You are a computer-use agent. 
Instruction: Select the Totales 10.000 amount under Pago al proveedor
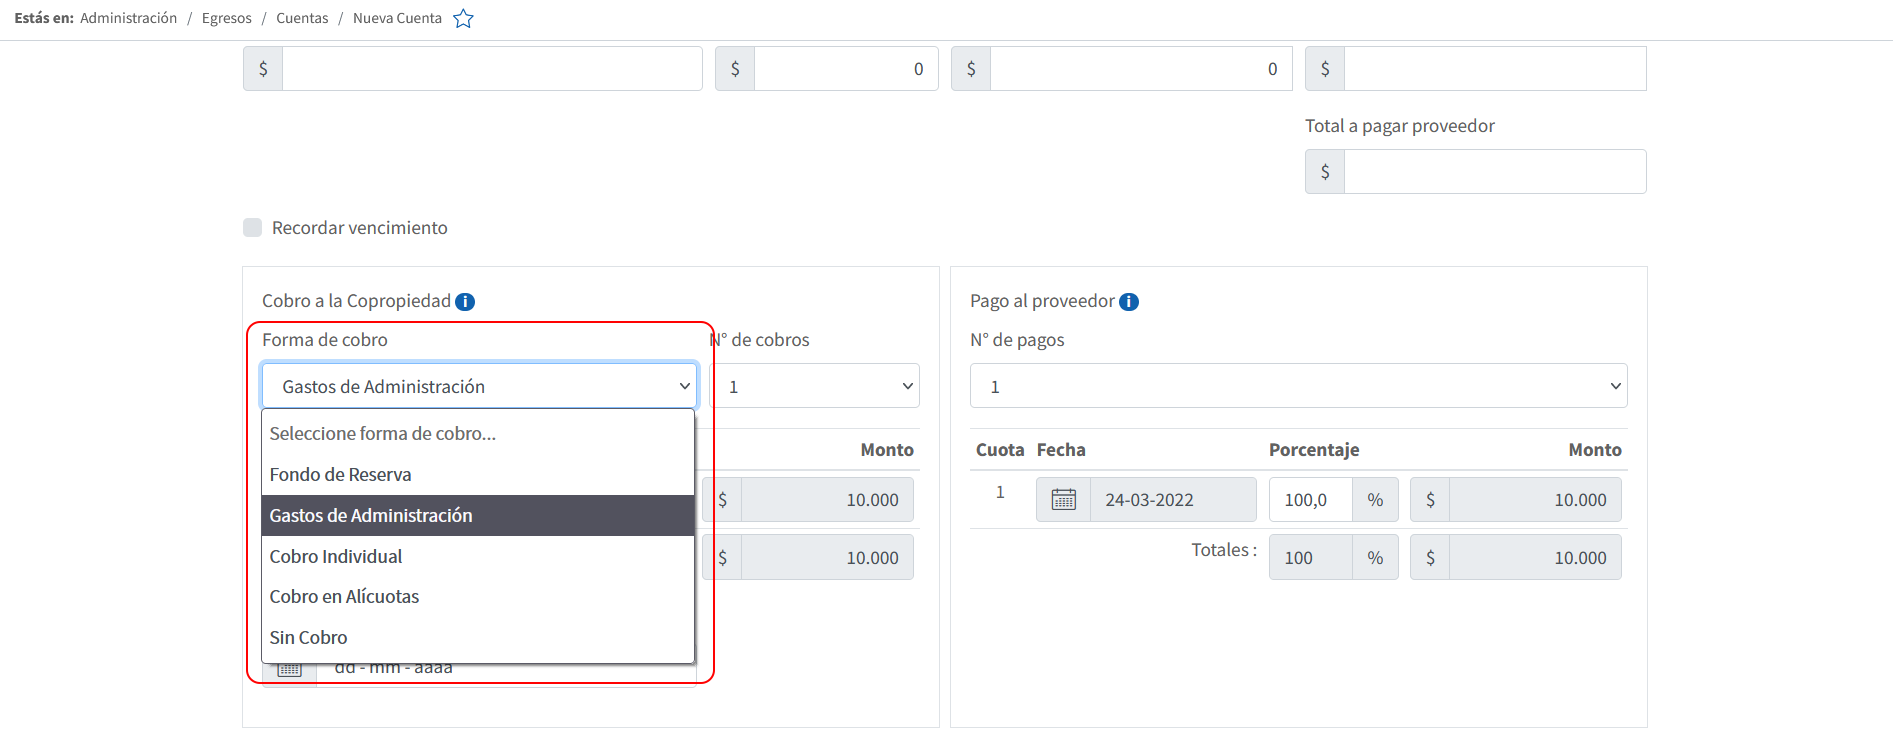coord(1535,557)
